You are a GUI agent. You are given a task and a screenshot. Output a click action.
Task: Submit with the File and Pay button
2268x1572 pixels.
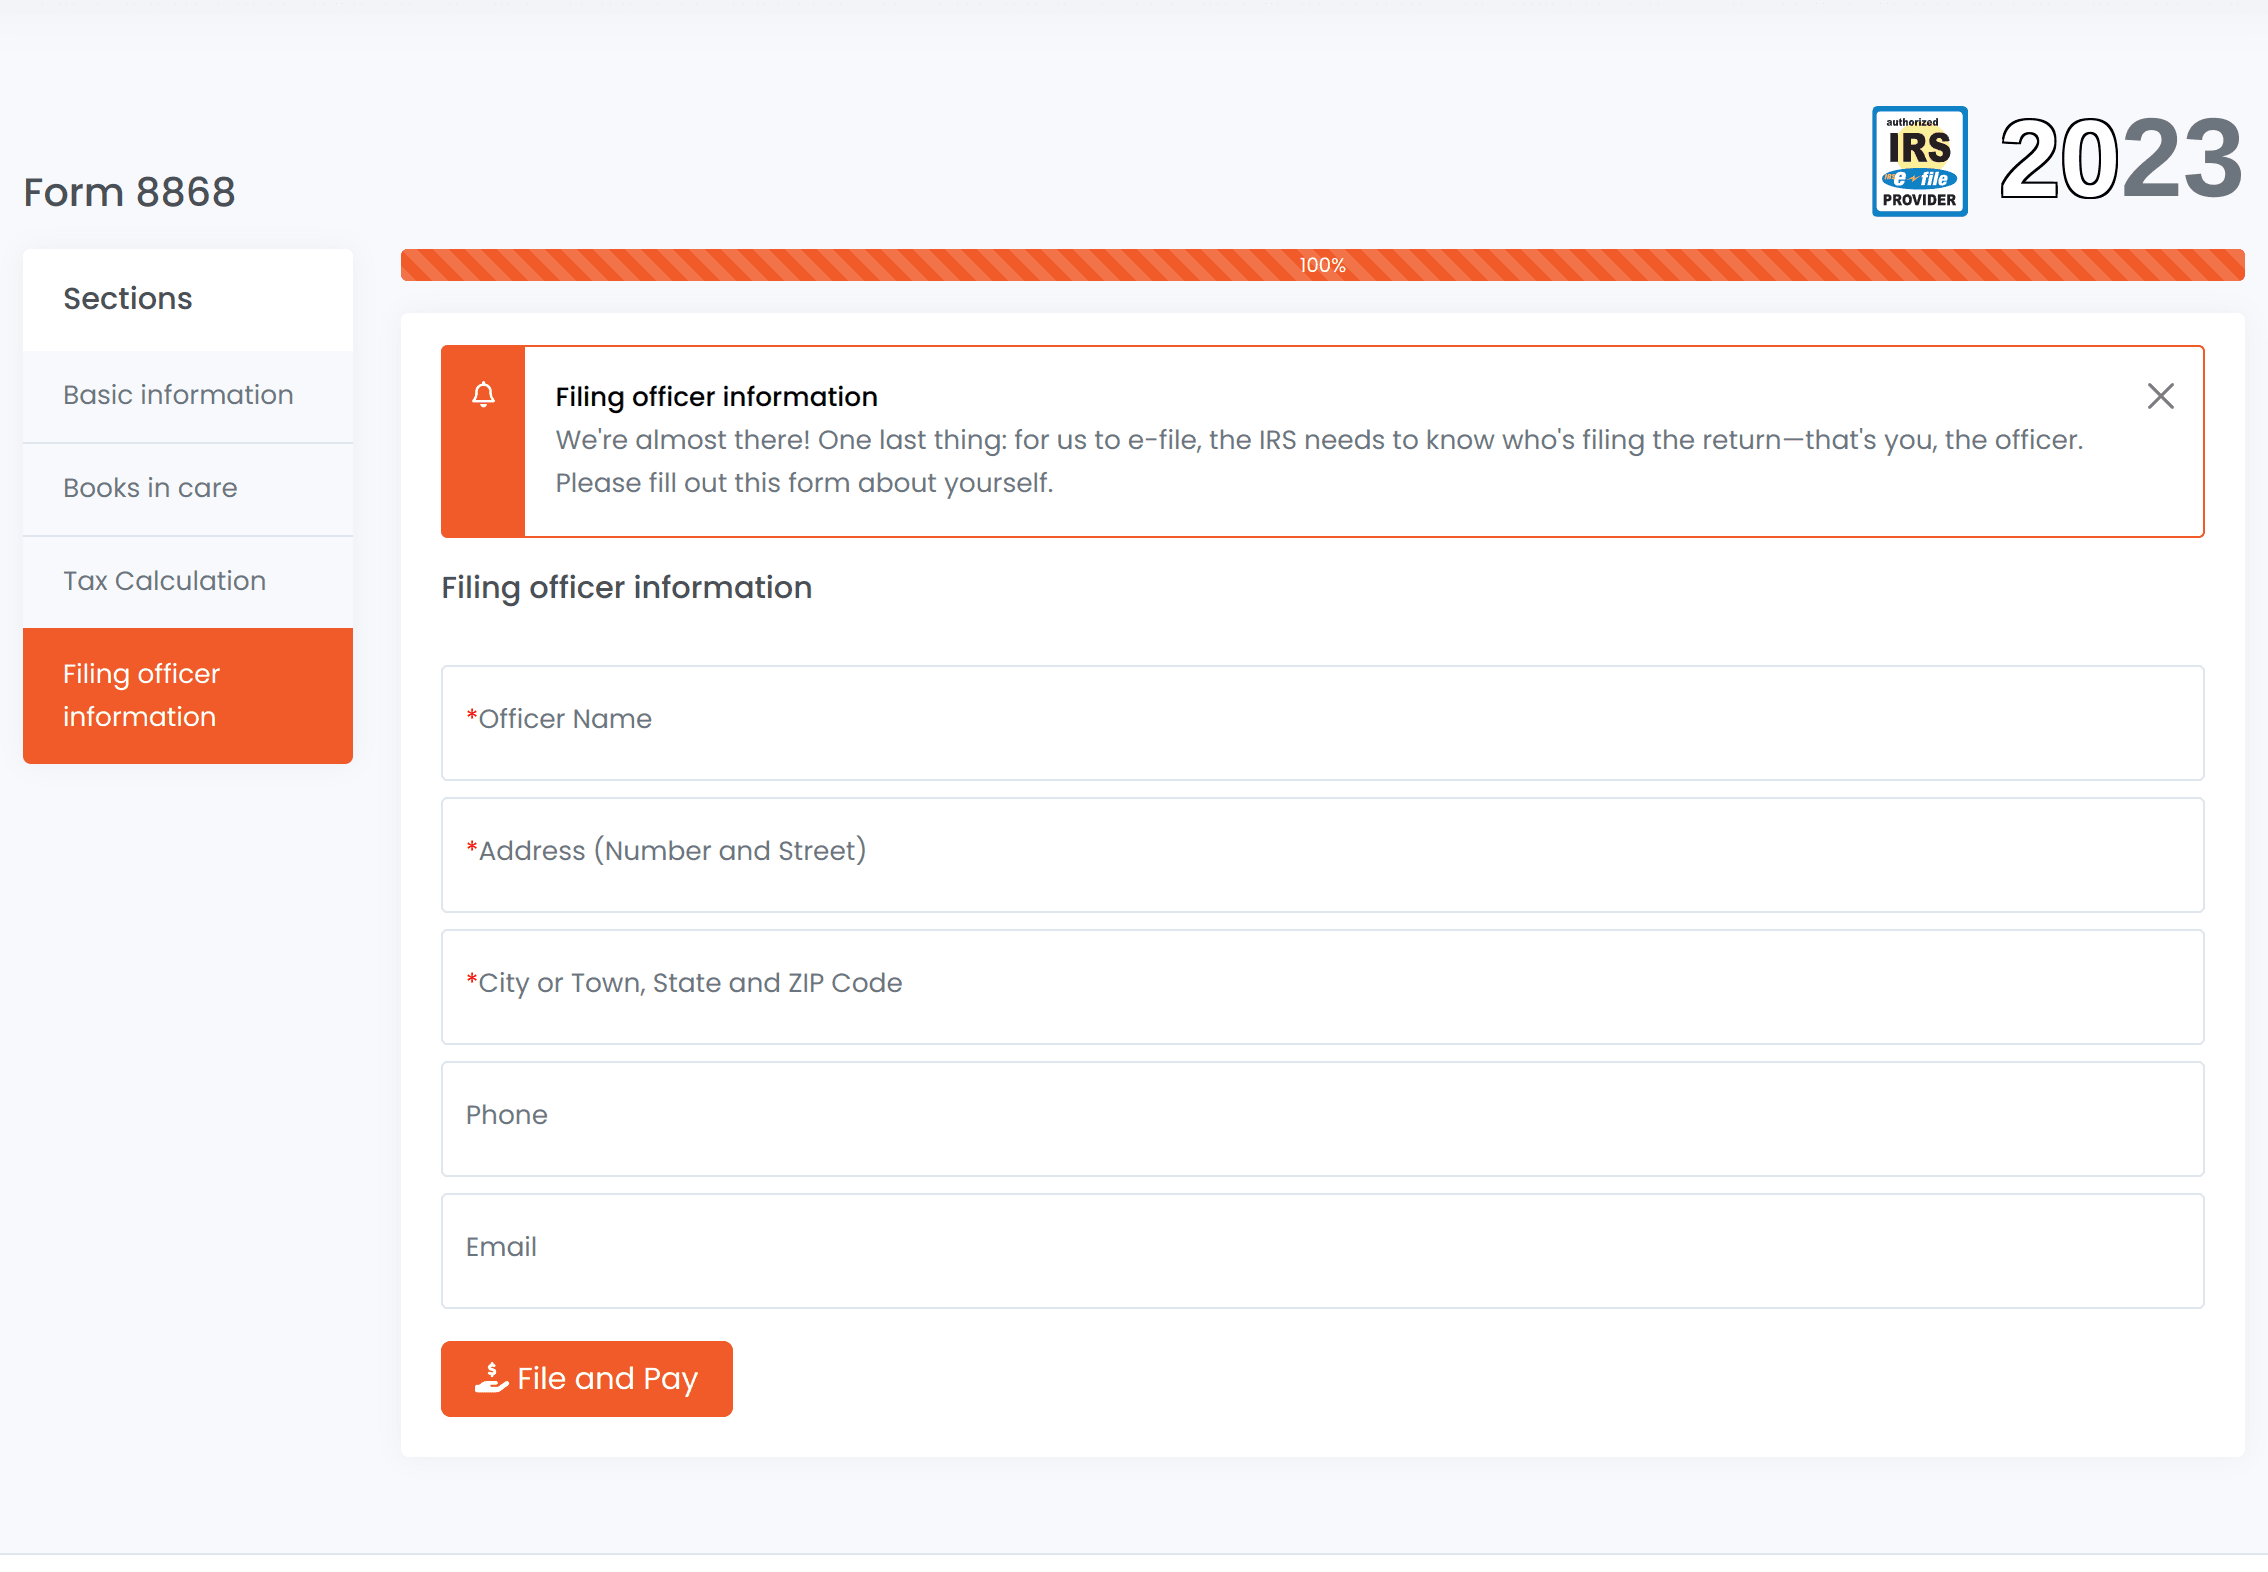click(x=587, y=1378)
